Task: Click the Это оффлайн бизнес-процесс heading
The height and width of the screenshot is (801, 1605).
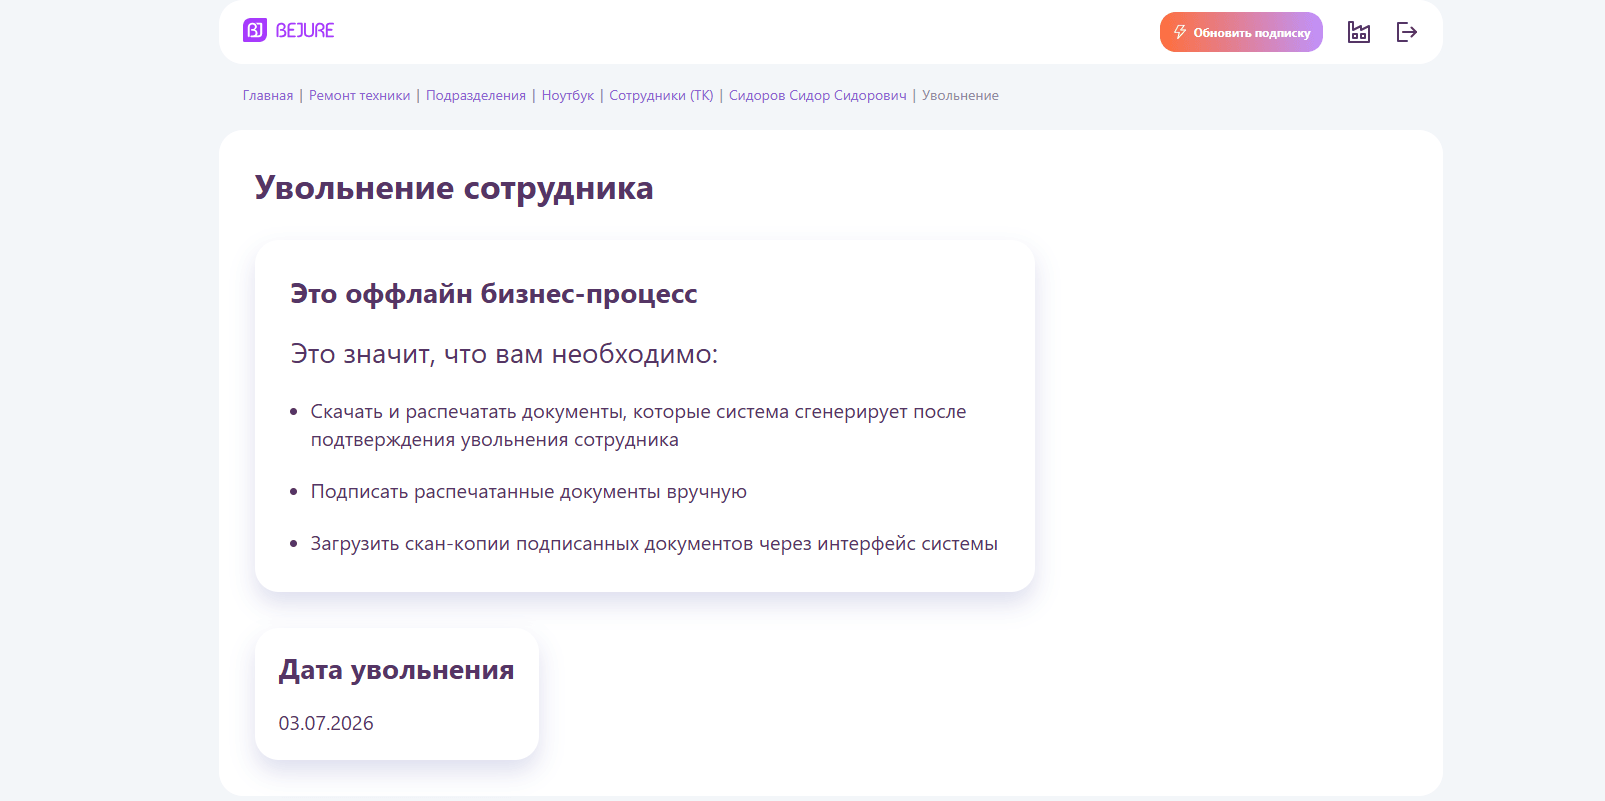Action: (x=494, y=294)
